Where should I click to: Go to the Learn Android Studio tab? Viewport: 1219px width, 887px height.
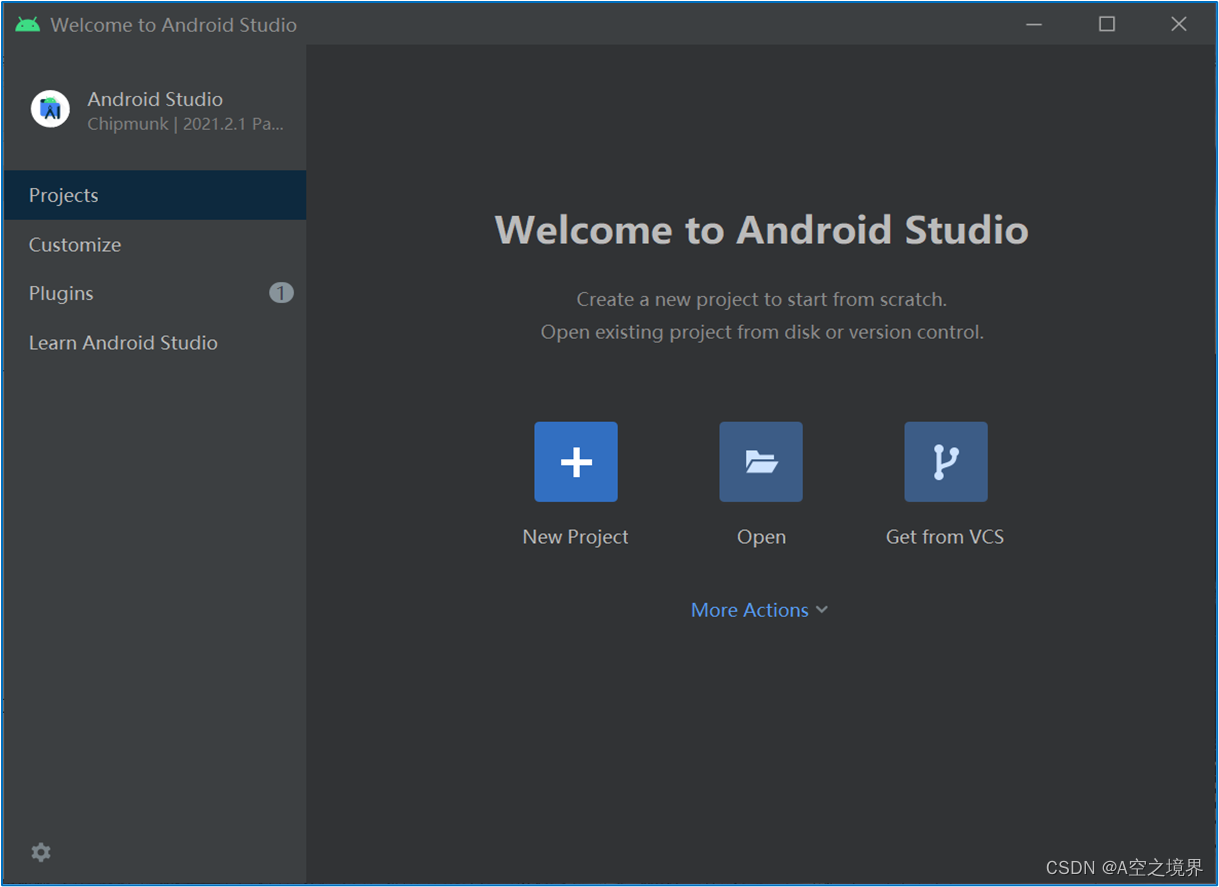coord(155,342)
